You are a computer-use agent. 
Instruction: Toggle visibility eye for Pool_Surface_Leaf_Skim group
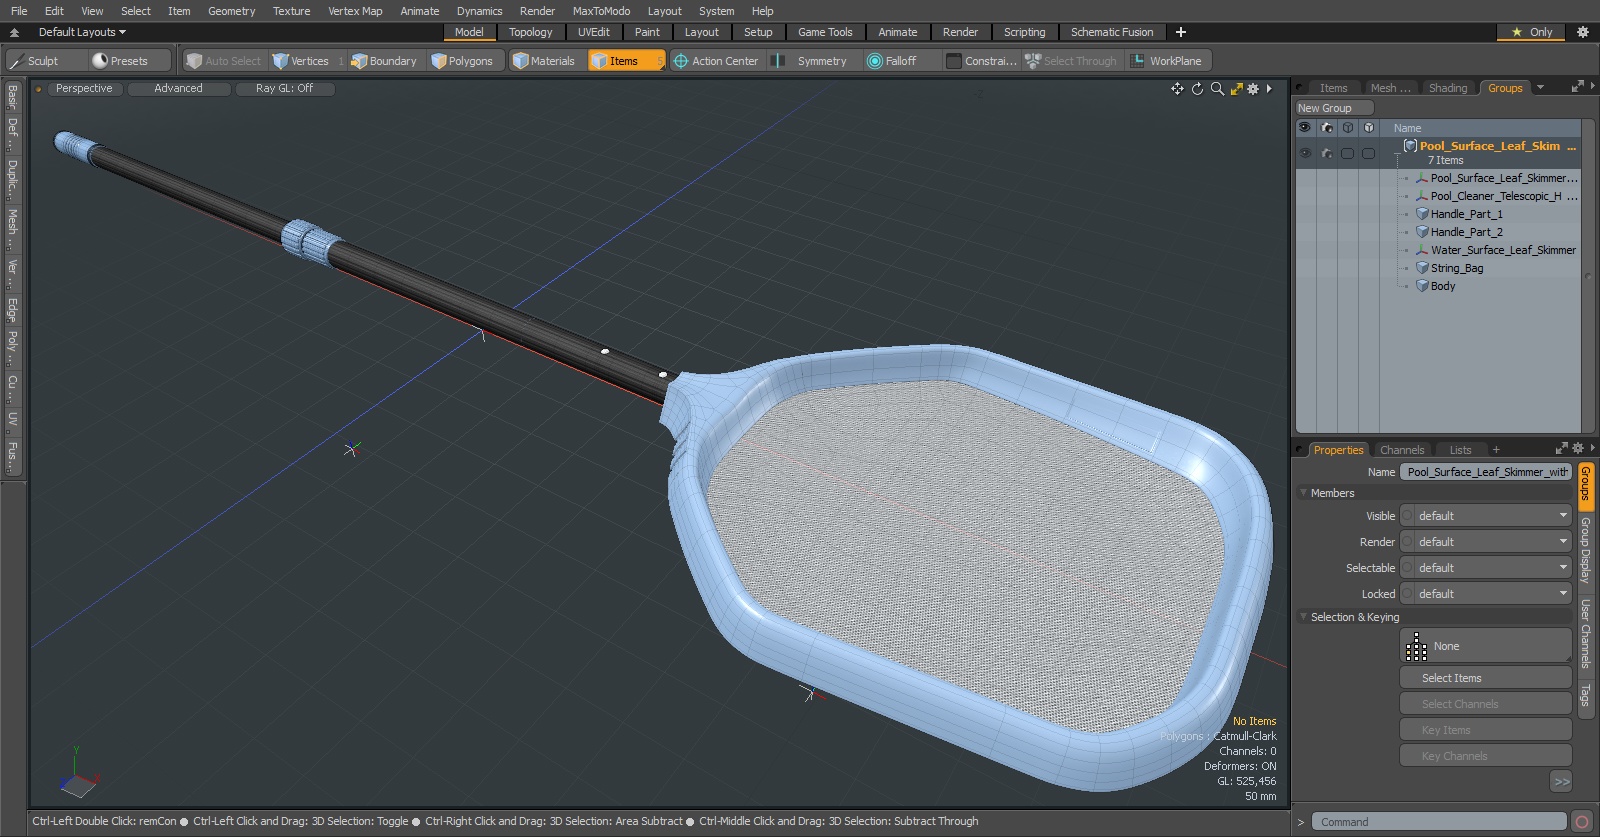point(1305,153)
